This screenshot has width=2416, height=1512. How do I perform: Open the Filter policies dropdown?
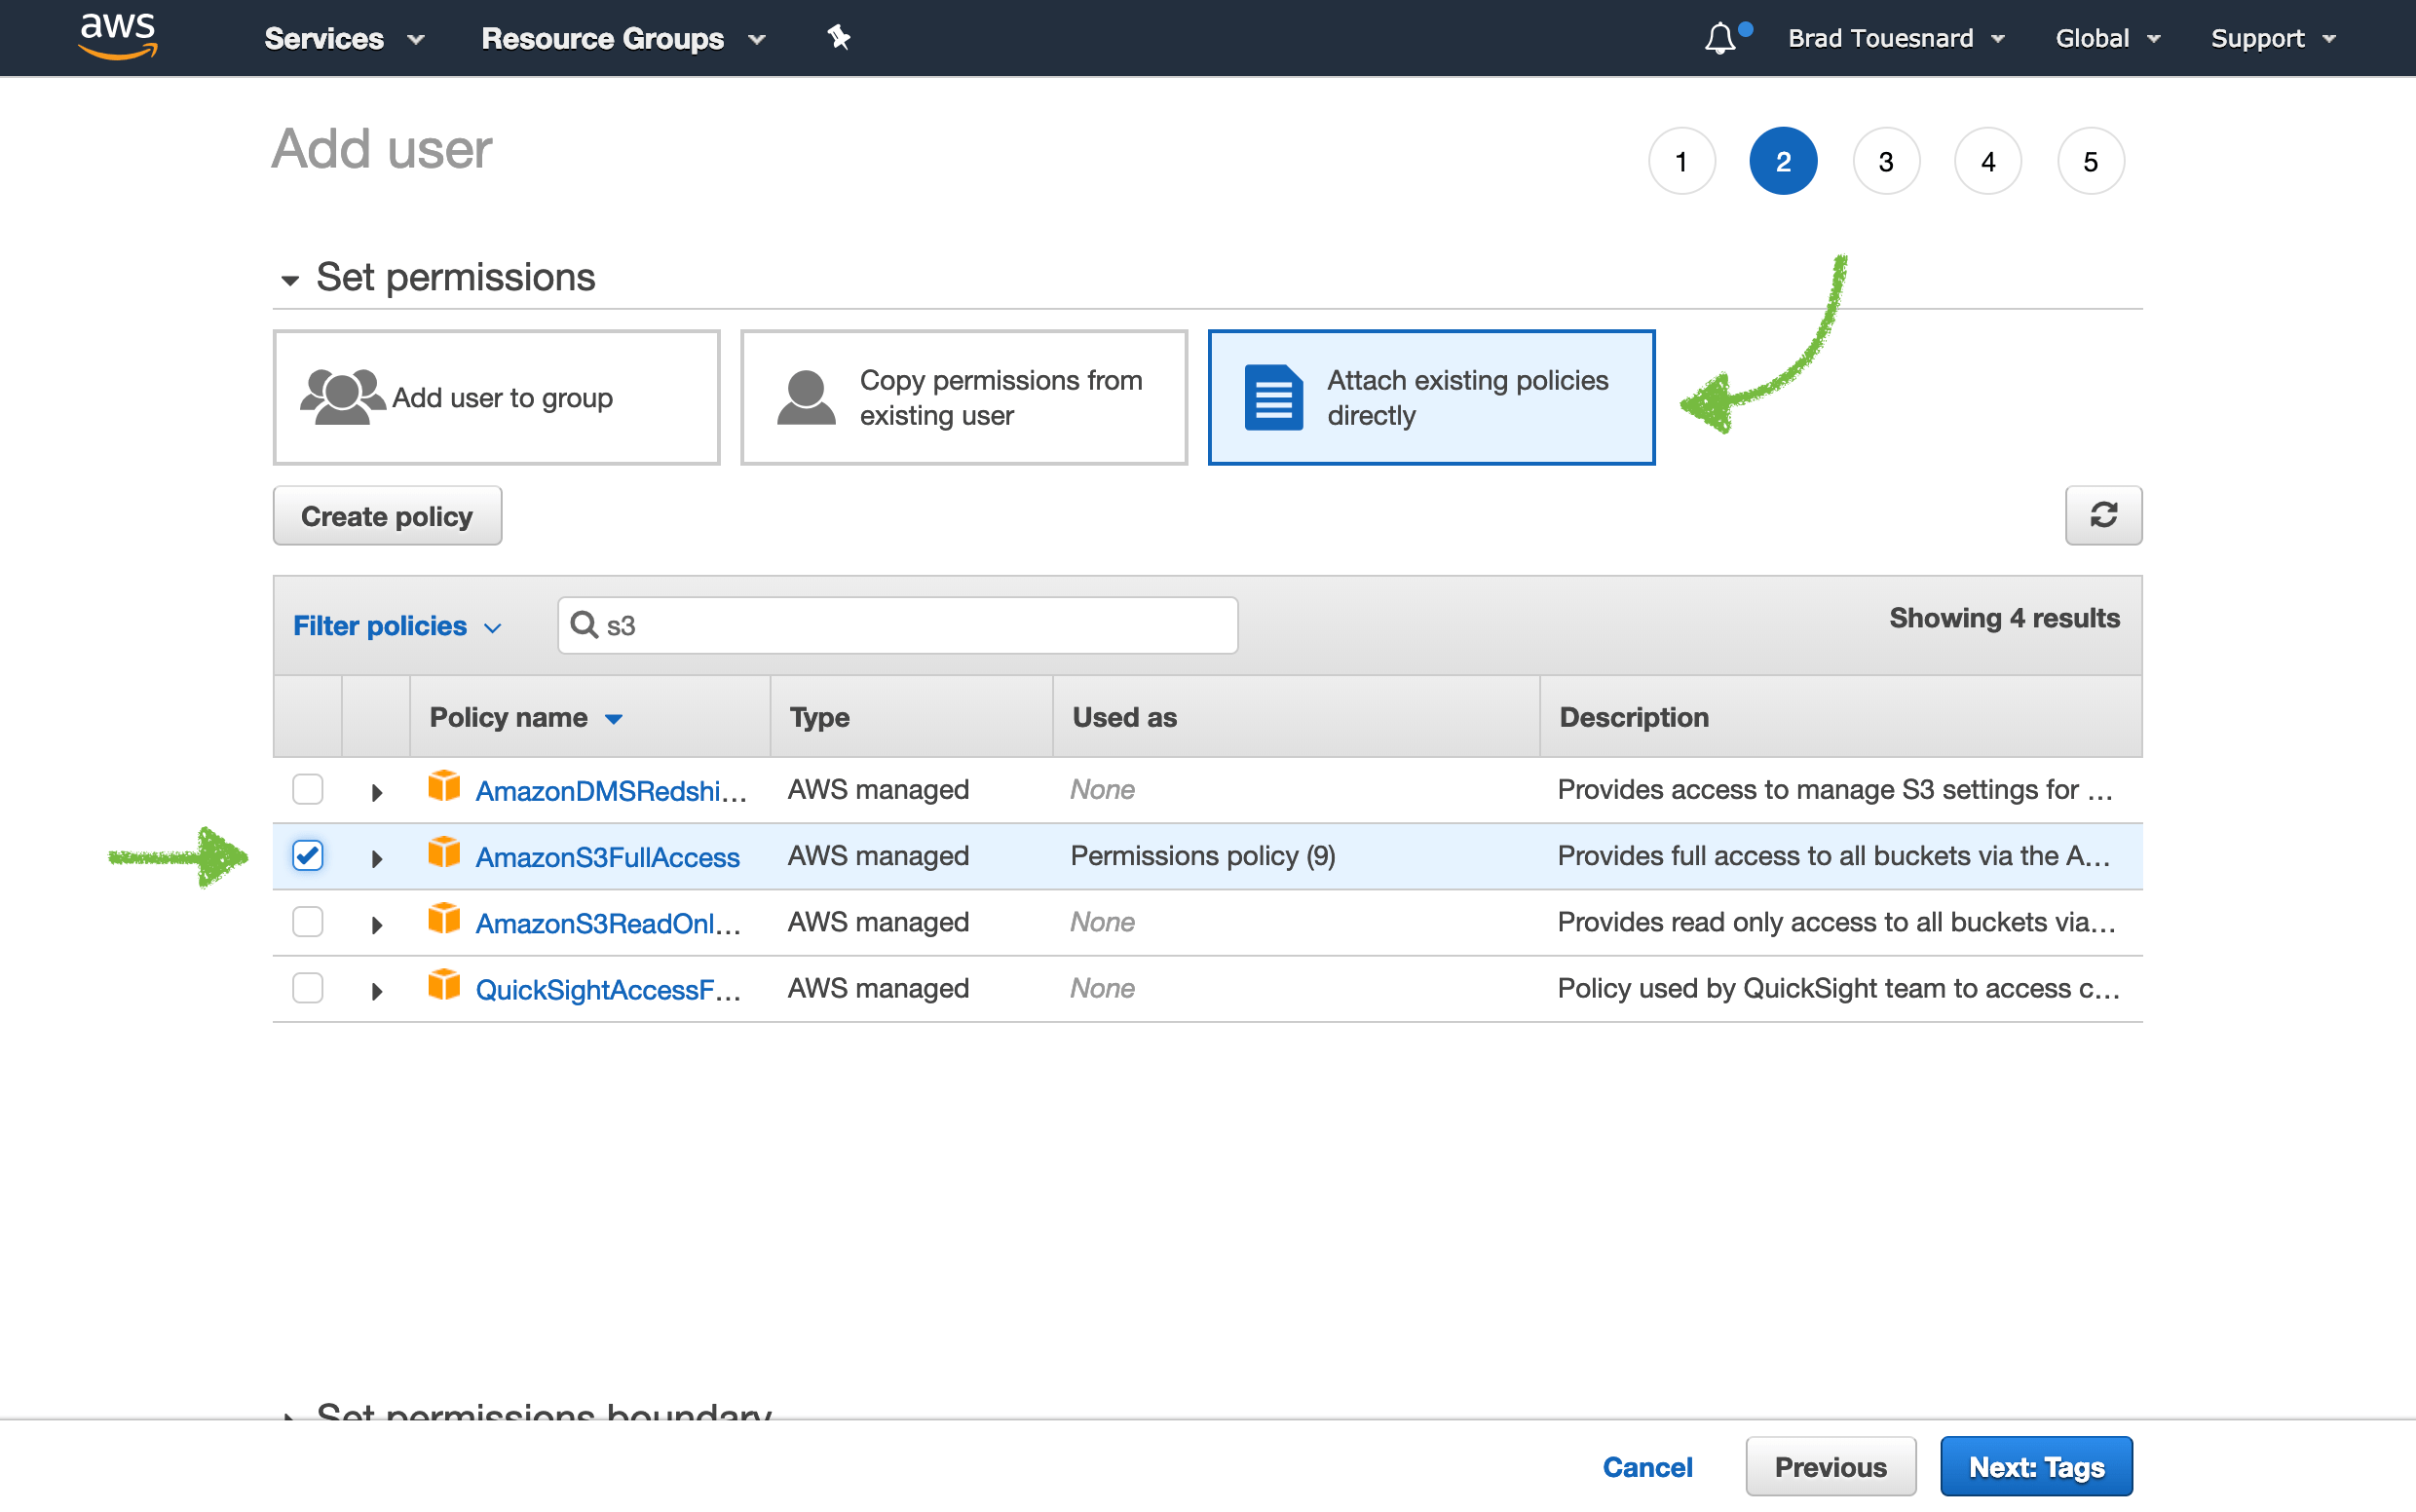click(397, 626)
